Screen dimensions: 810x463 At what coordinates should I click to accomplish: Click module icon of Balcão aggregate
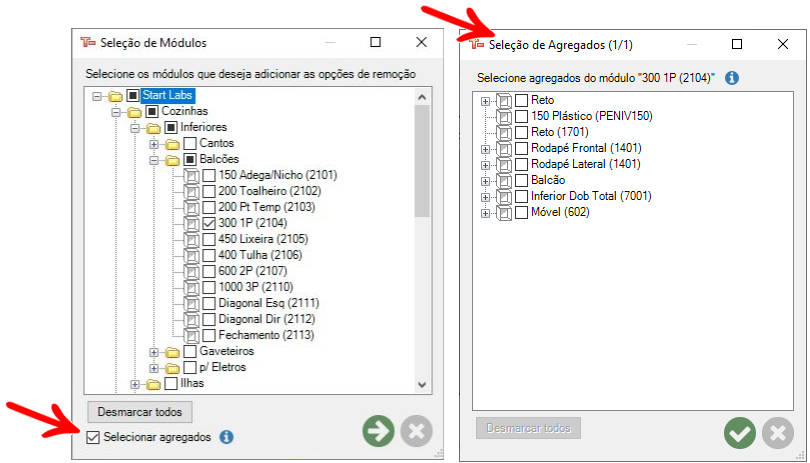504,181
